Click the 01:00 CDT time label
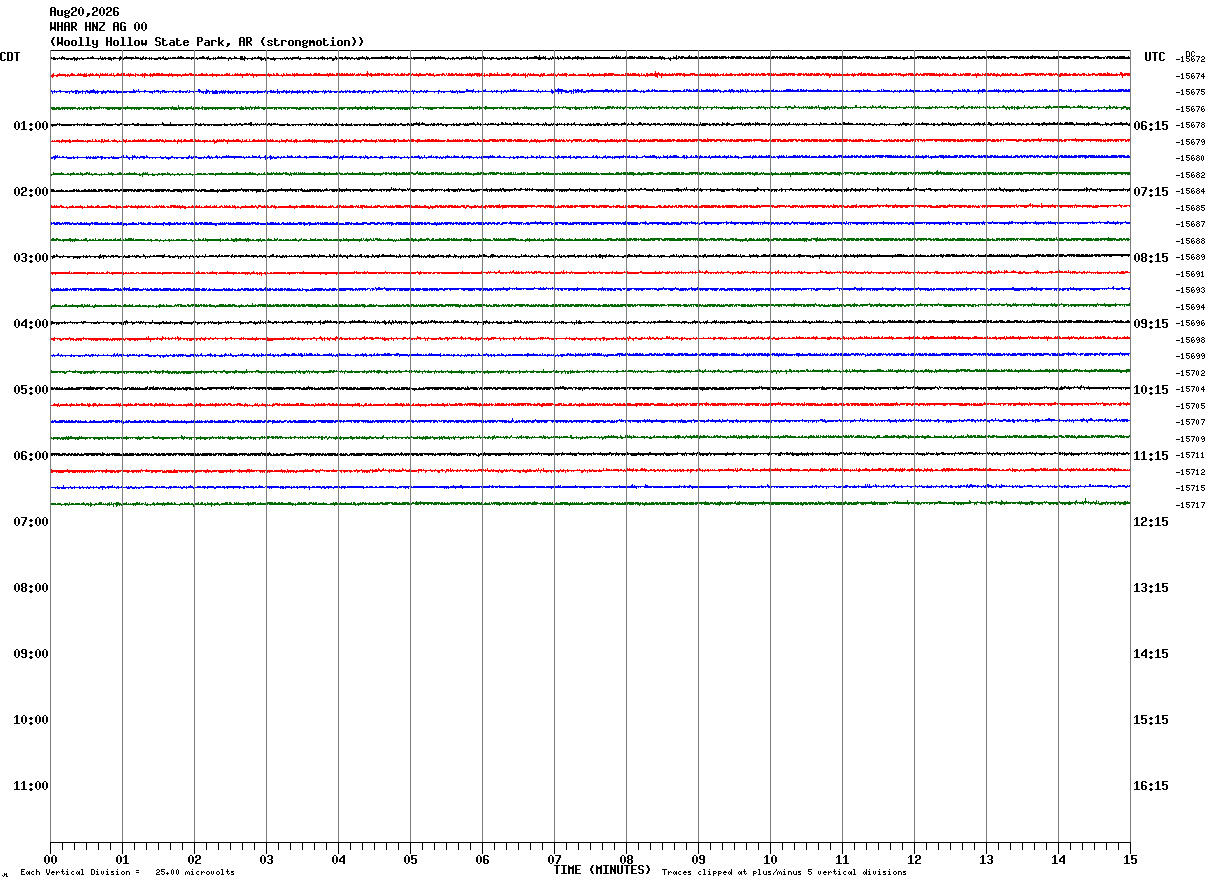 (x=31, y=126)
